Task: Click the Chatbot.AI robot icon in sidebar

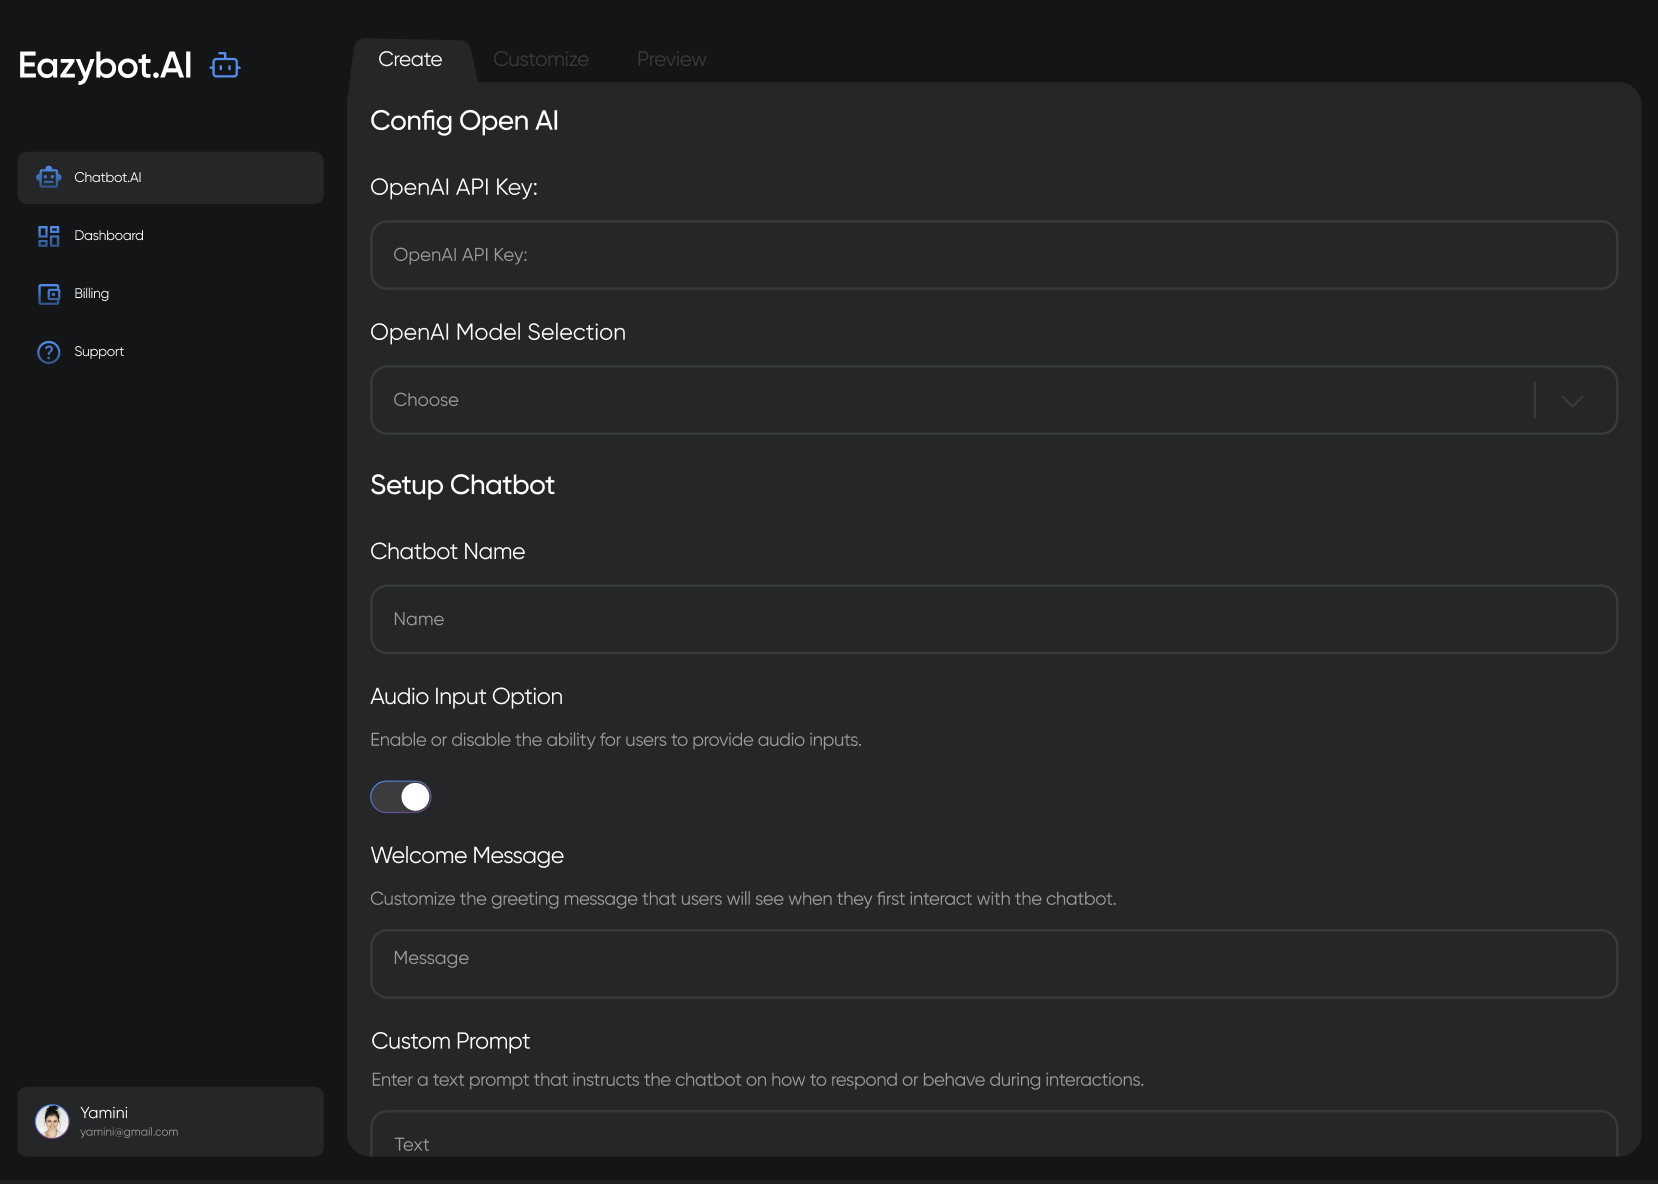Action: [49, 177]
